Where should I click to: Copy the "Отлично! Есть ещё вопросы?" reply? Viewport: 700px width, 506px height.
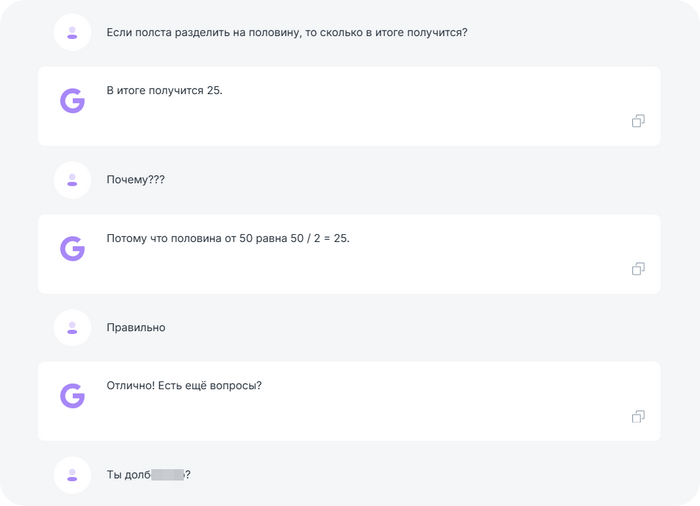pyautogui.click(x=637, y=416)
